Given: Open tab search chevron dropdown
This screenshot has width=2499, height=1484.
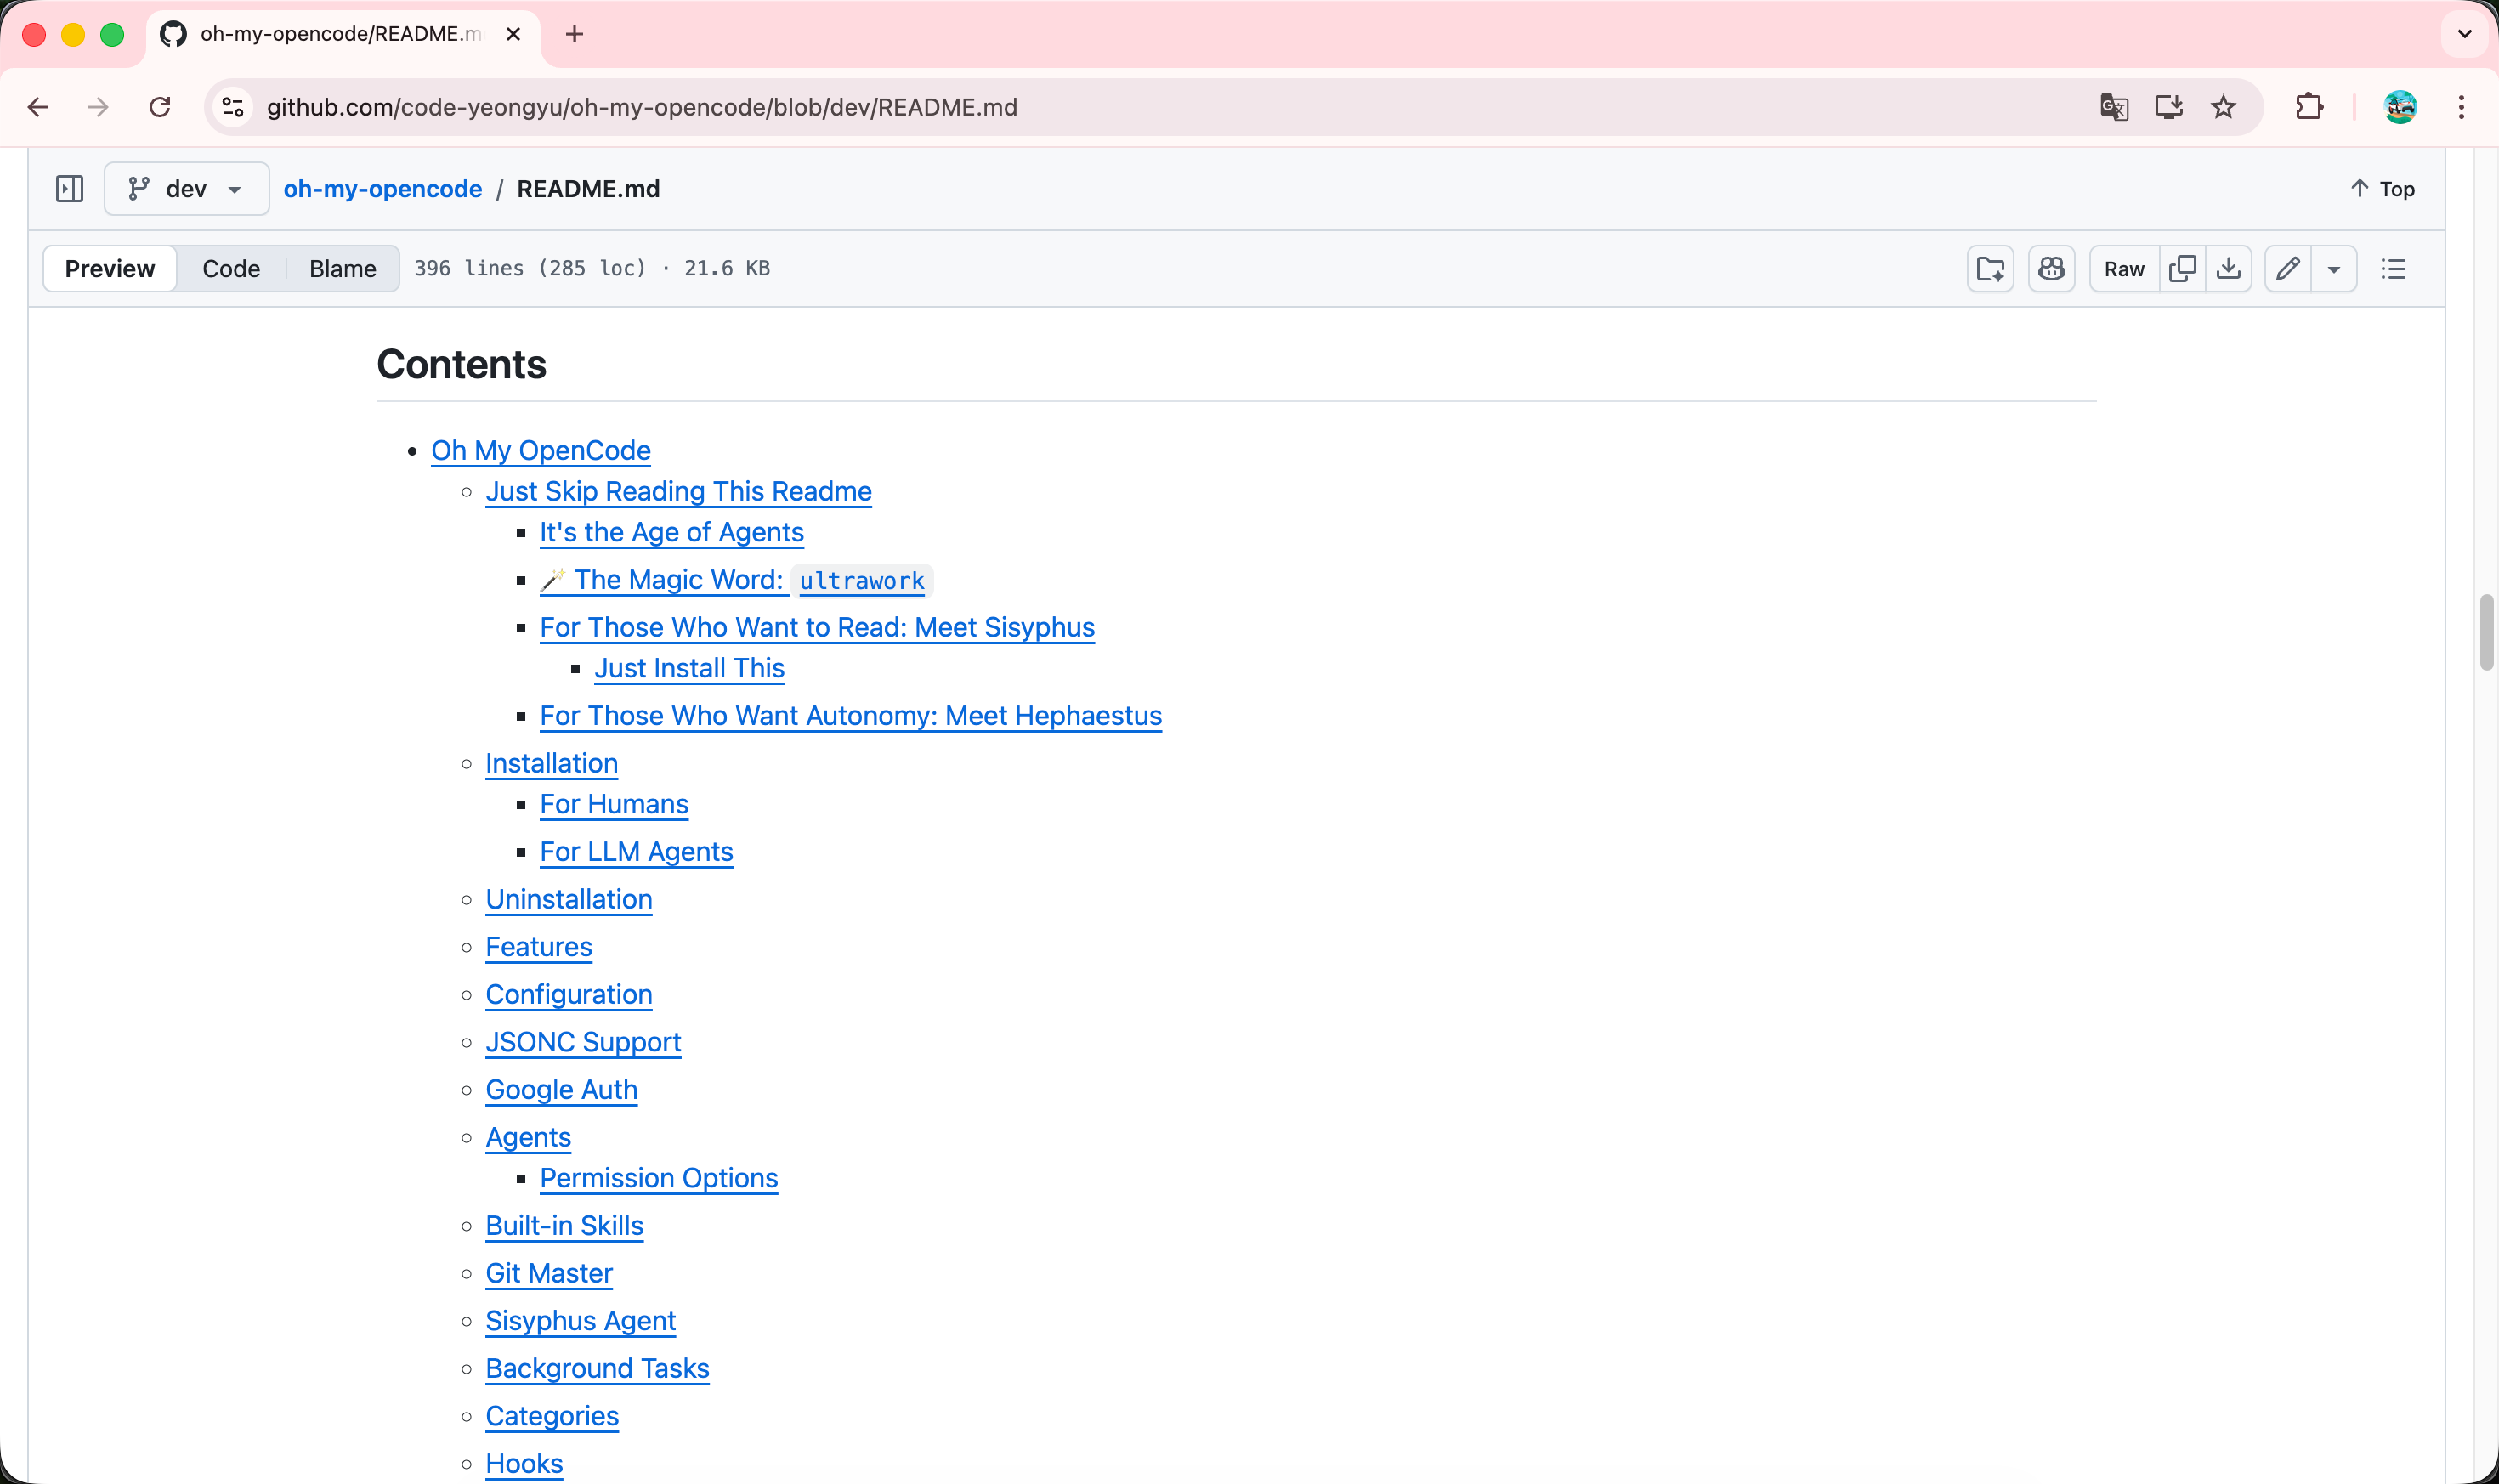Looking at the screenshot, I should click(x=2464, y=34).
